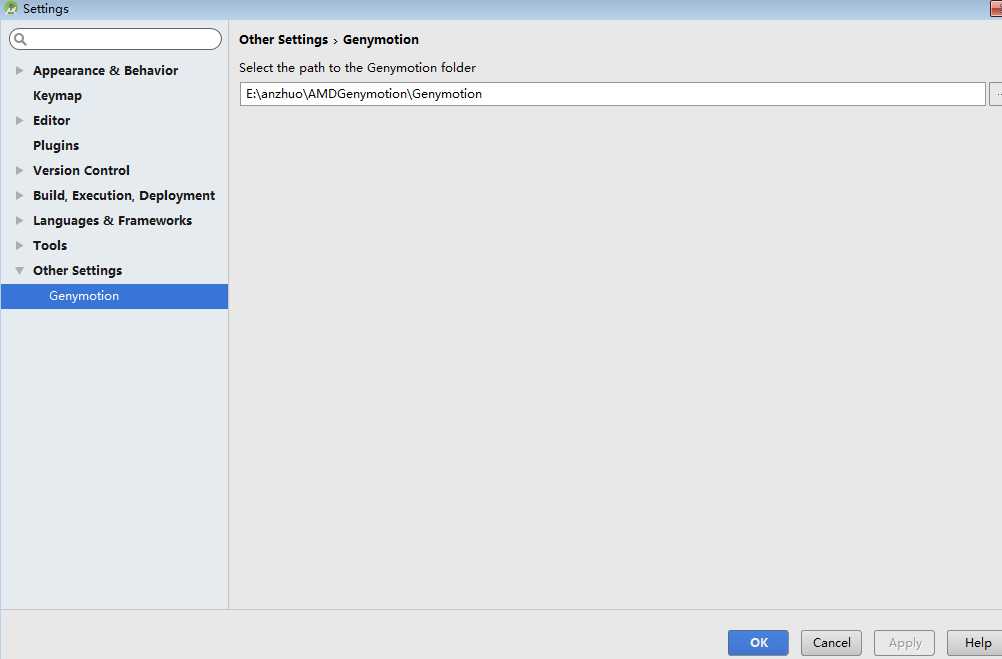
Task: Select Appearance & Behavior label
Action: [105, 70]
